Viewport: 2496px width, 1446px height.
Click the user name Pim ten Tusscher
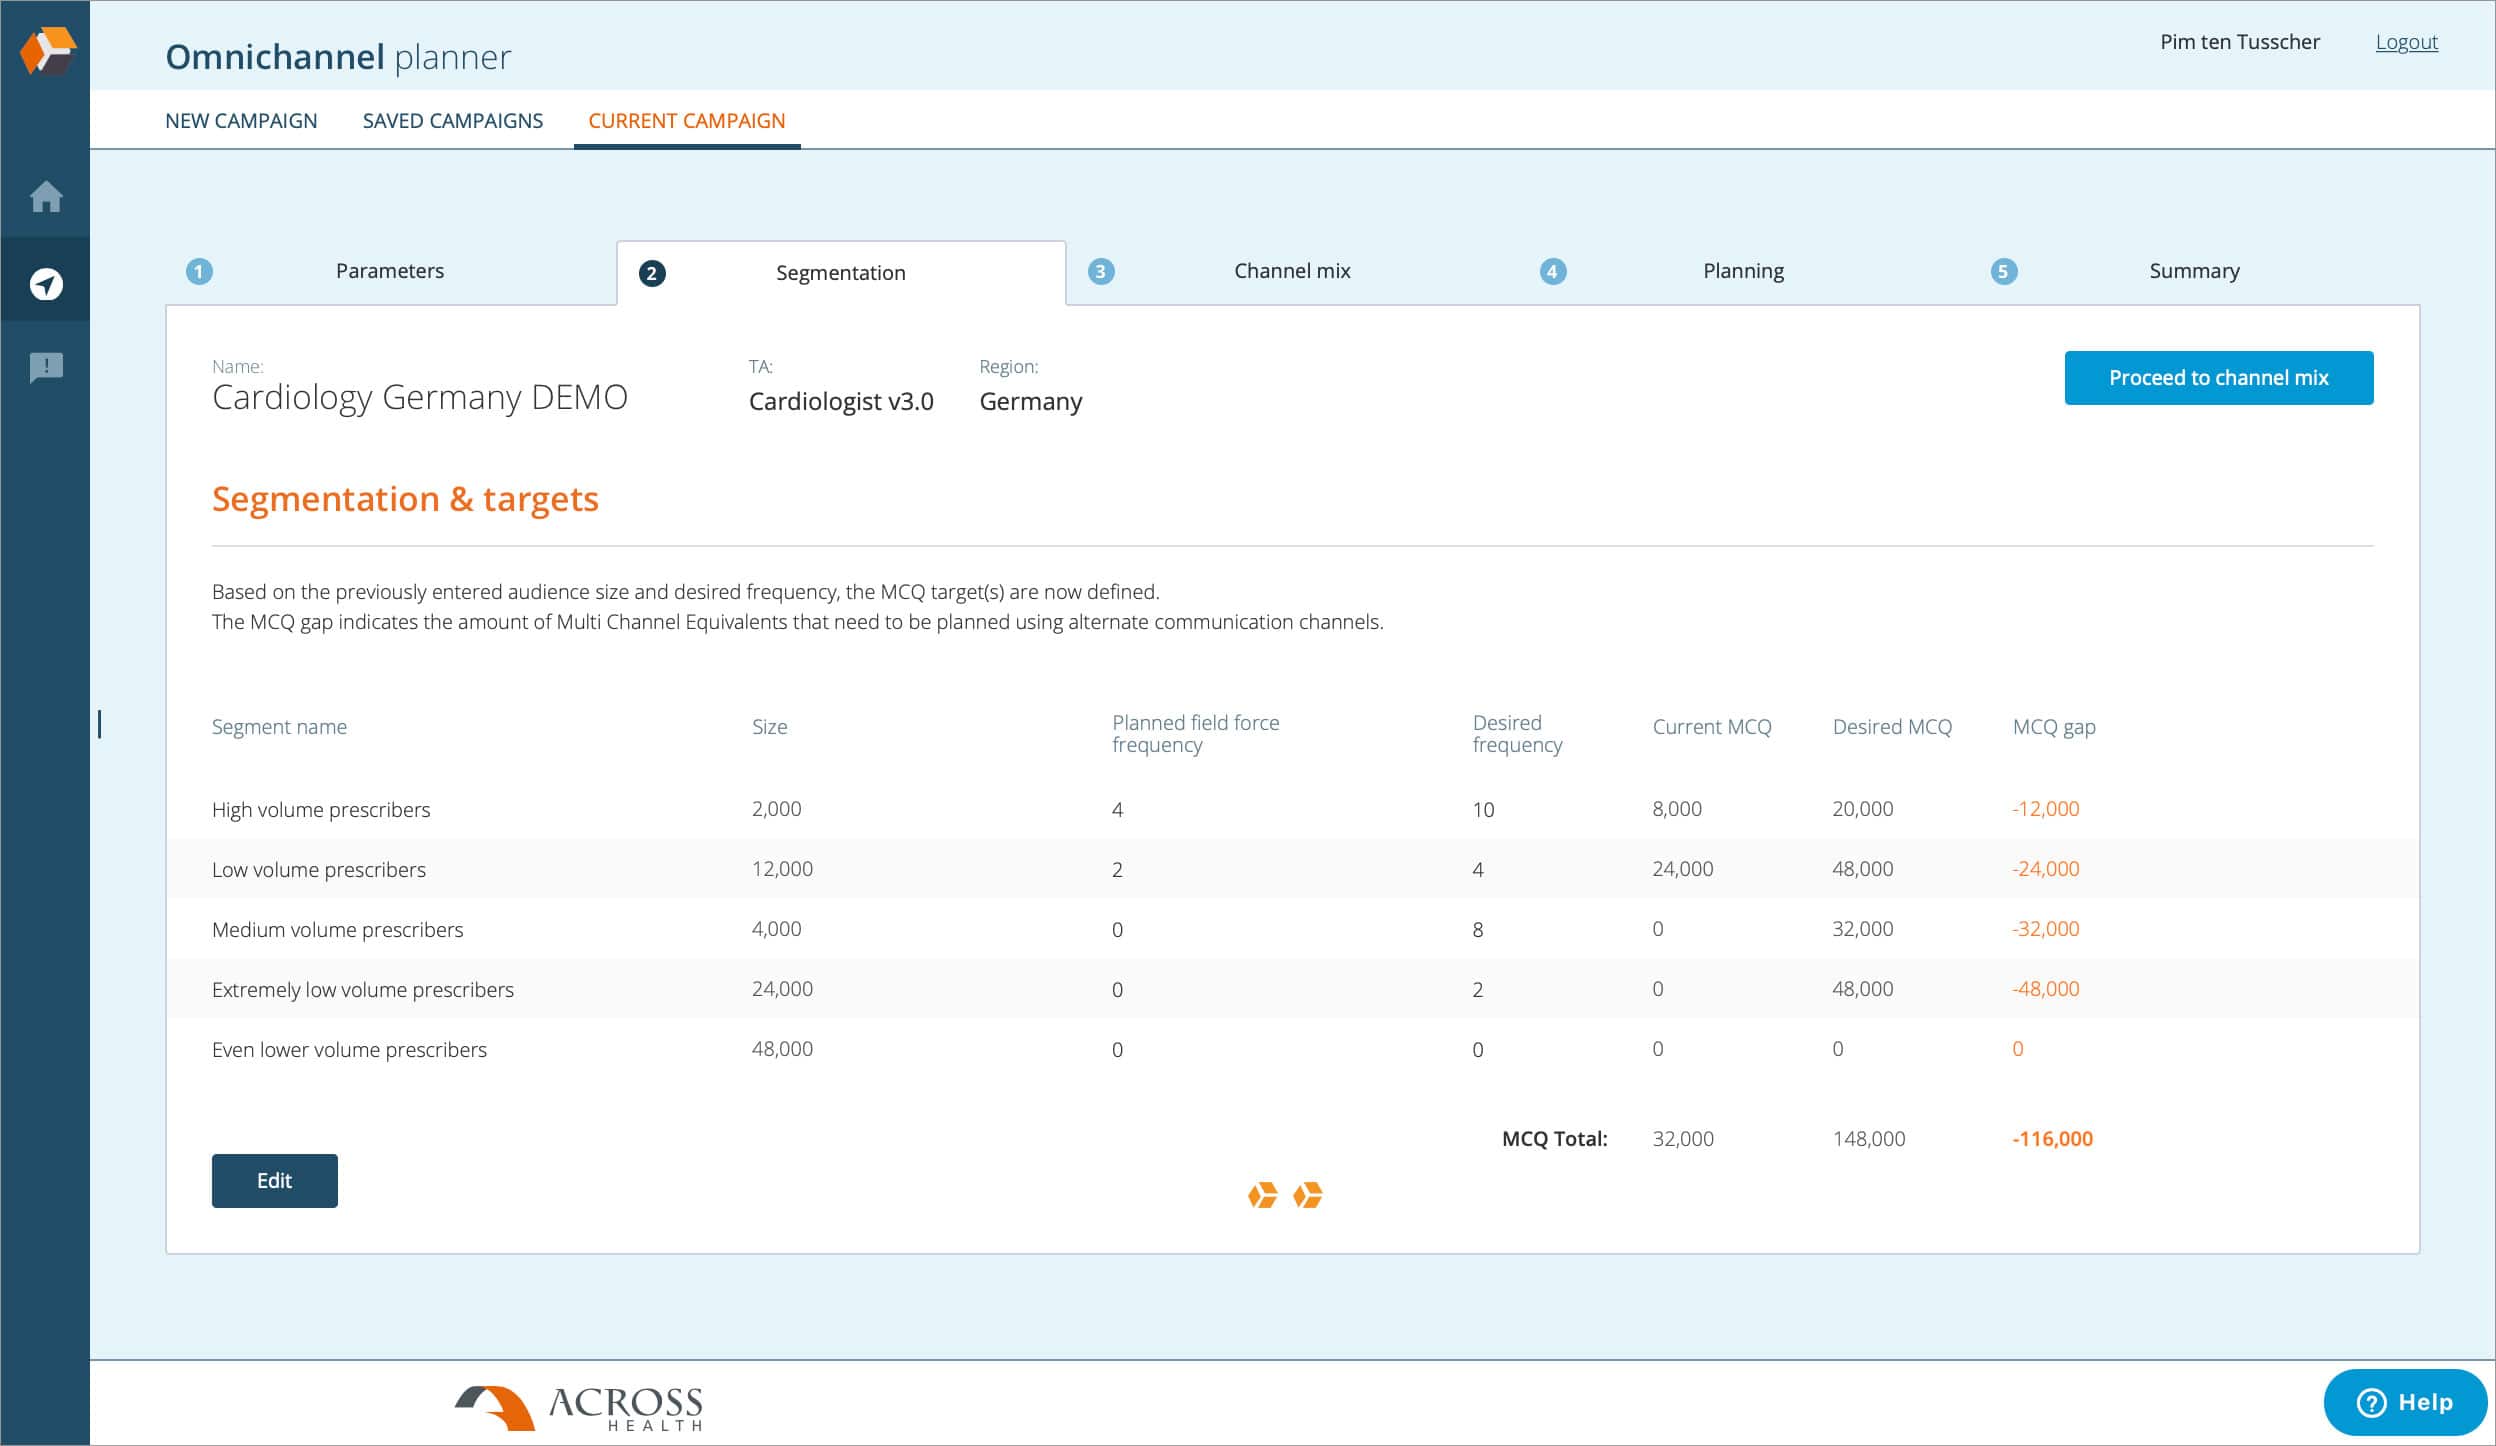[2239, 42]
